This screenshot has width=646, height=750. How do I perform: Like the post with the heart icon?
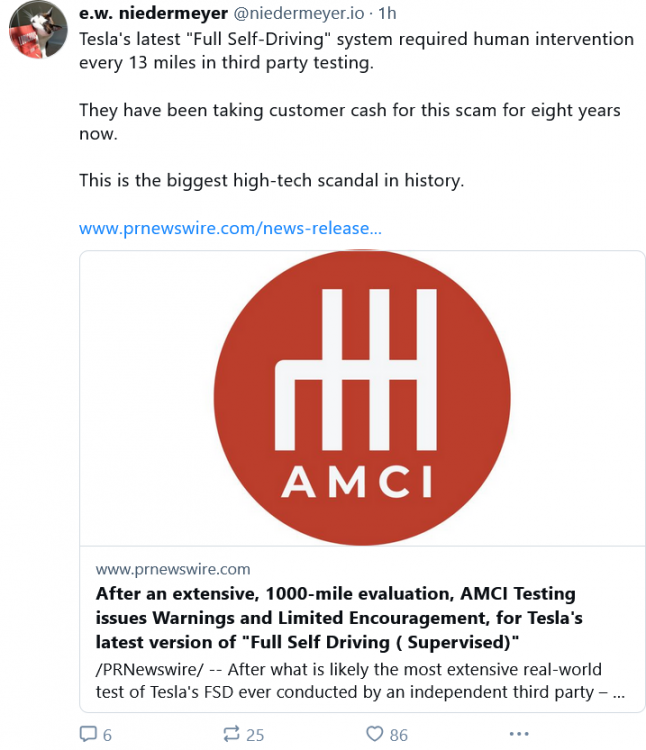pyautogui.click(x=375, y=734)
